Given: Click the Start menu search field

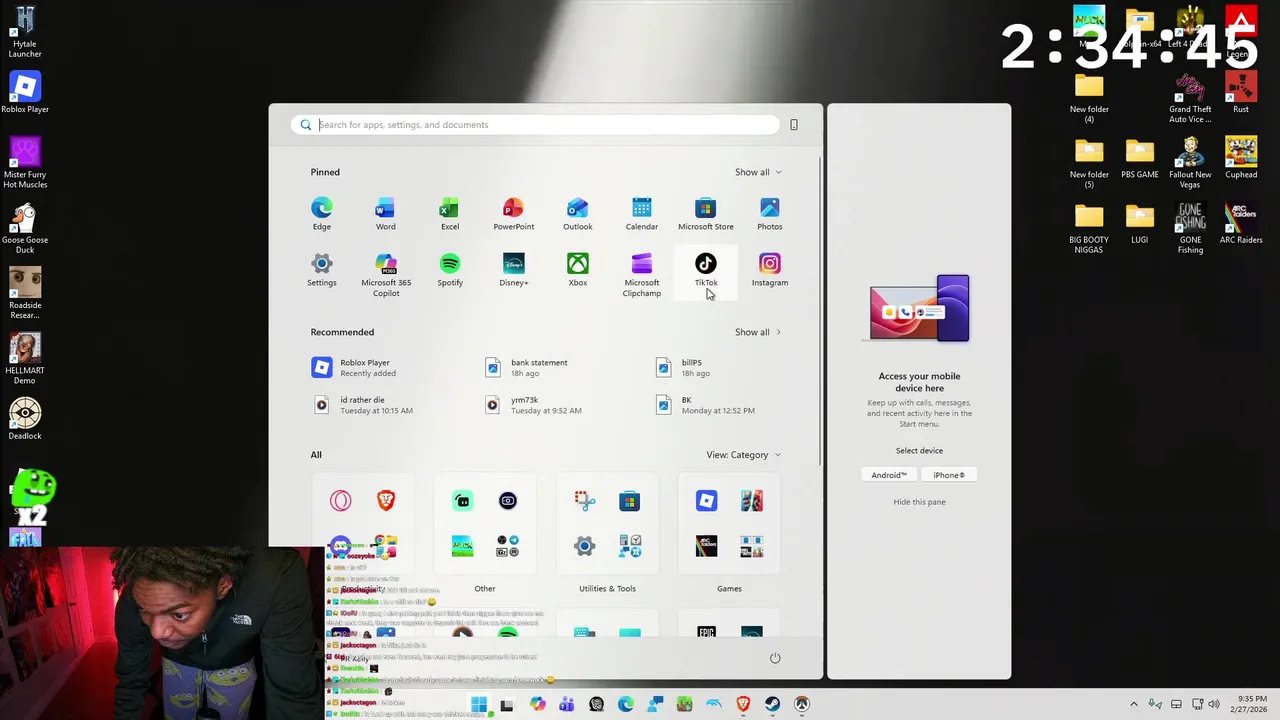Looking at the screenshot, I should pos(535,125).
